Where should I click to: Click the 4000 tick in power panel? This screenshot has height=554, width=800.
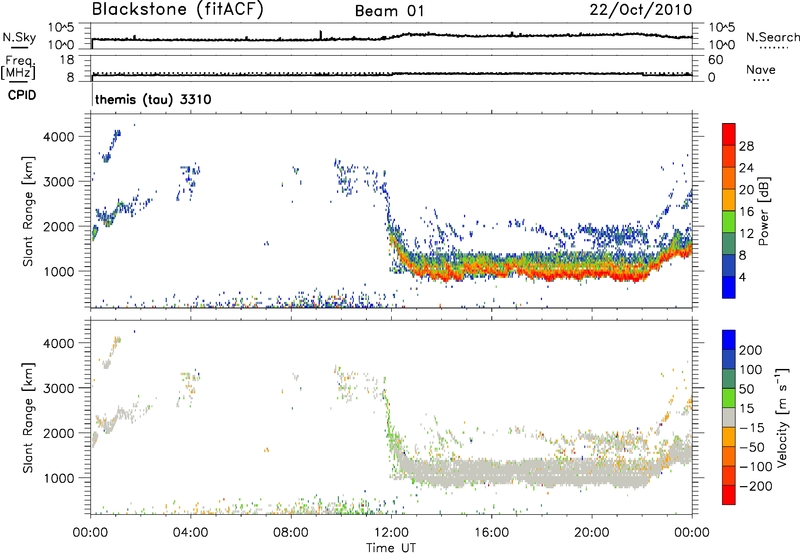pos(59,137)
